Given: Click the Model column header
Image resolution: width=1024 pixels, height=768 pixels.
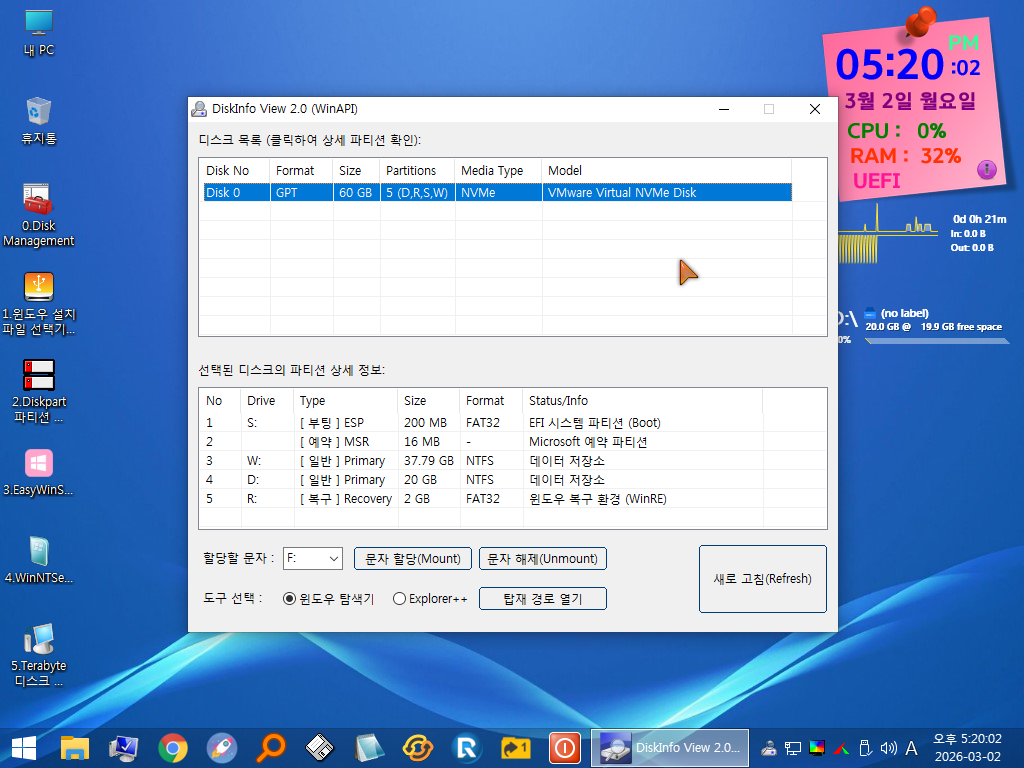Looking at the screenshot, I should click(x=666, y=171).
